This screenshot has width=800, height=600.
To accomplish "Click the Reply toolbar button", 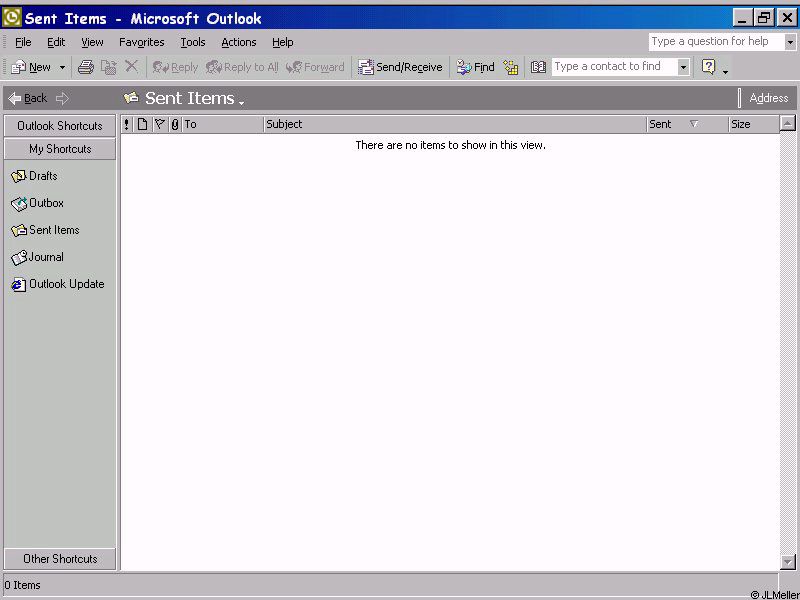I will coord(175,67).
